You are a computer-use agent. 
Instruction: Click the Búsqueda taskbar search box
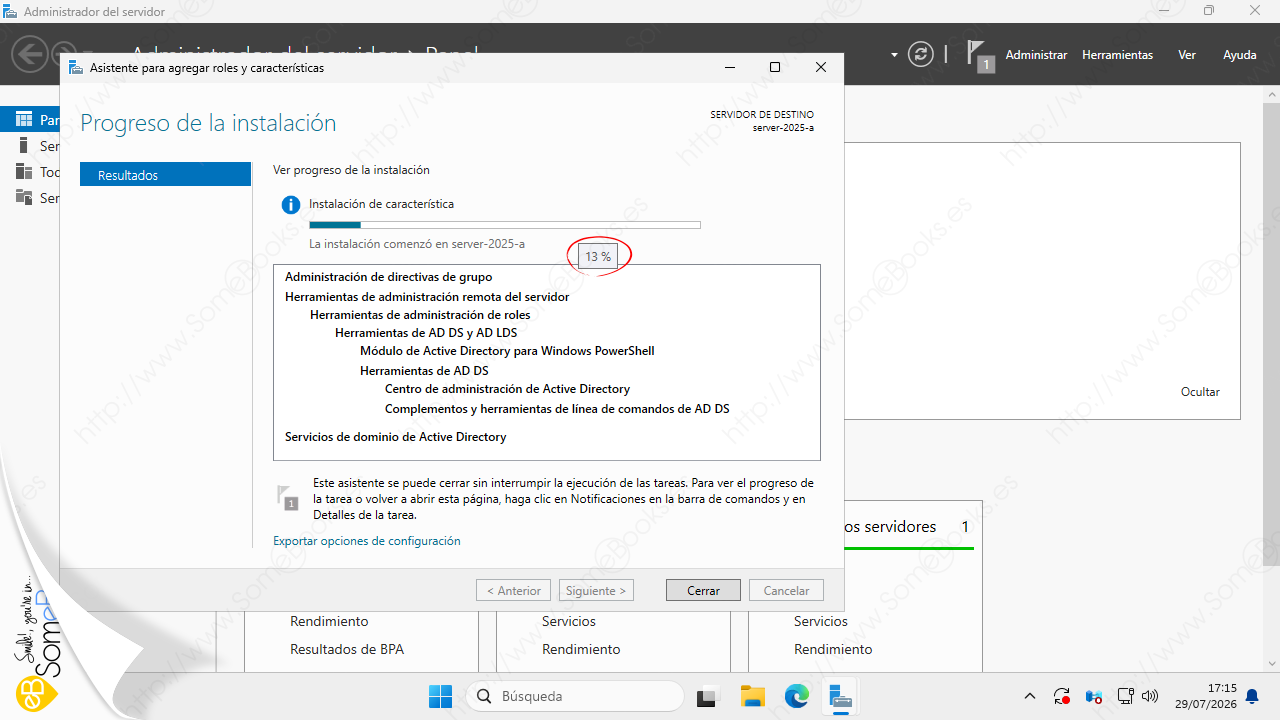tap(575, 696)
